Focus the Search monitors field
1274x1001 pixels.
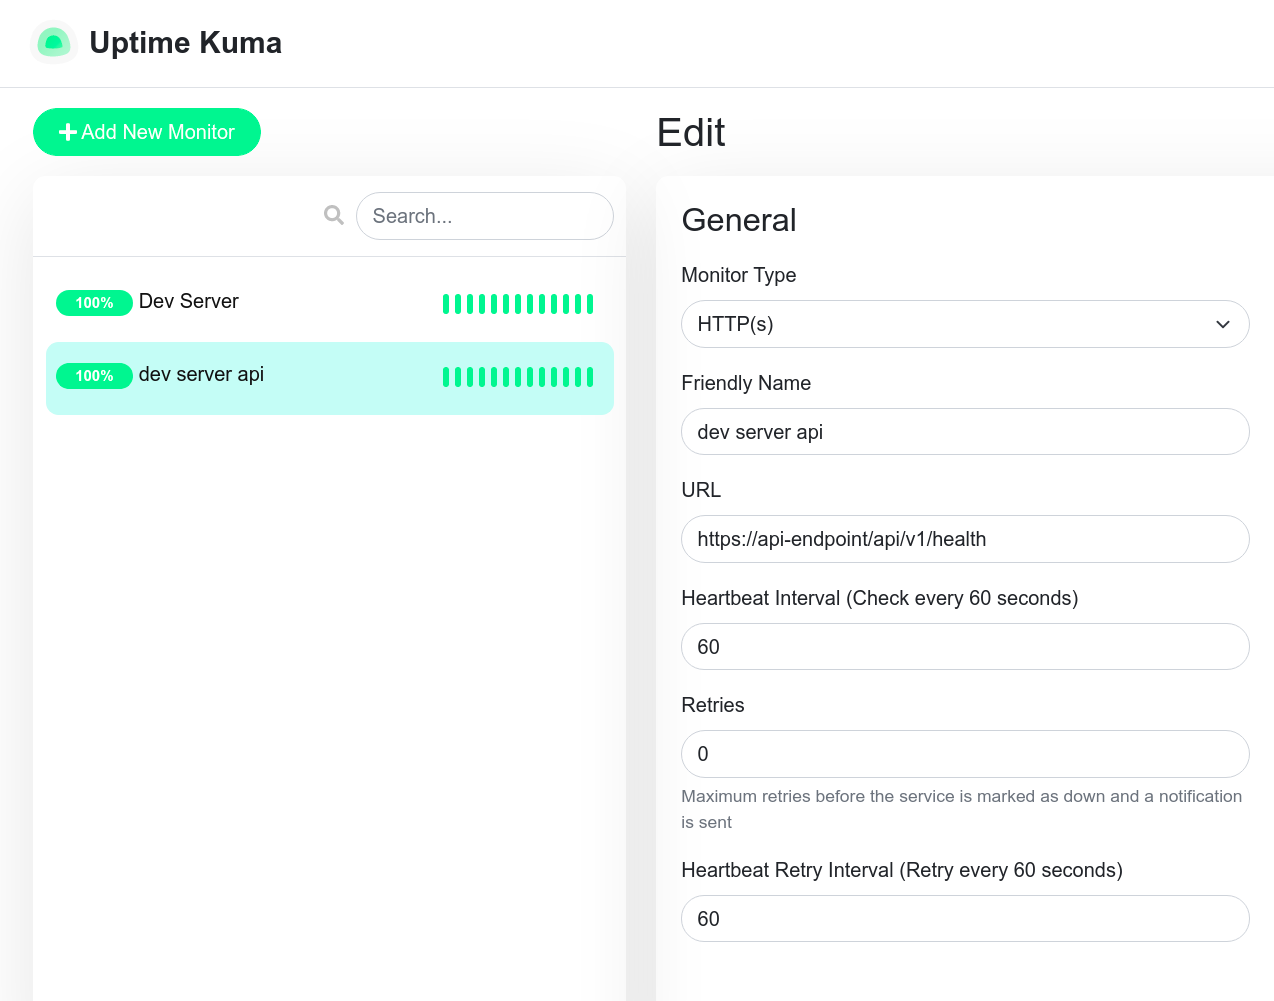click(x=484, y=216)
